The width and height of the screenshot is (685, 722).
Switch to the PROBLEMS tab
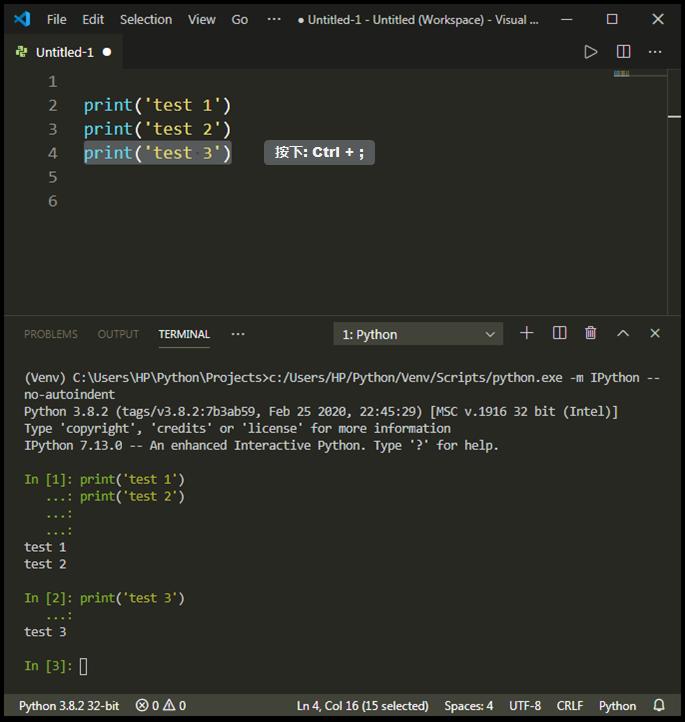pos(51,334)
